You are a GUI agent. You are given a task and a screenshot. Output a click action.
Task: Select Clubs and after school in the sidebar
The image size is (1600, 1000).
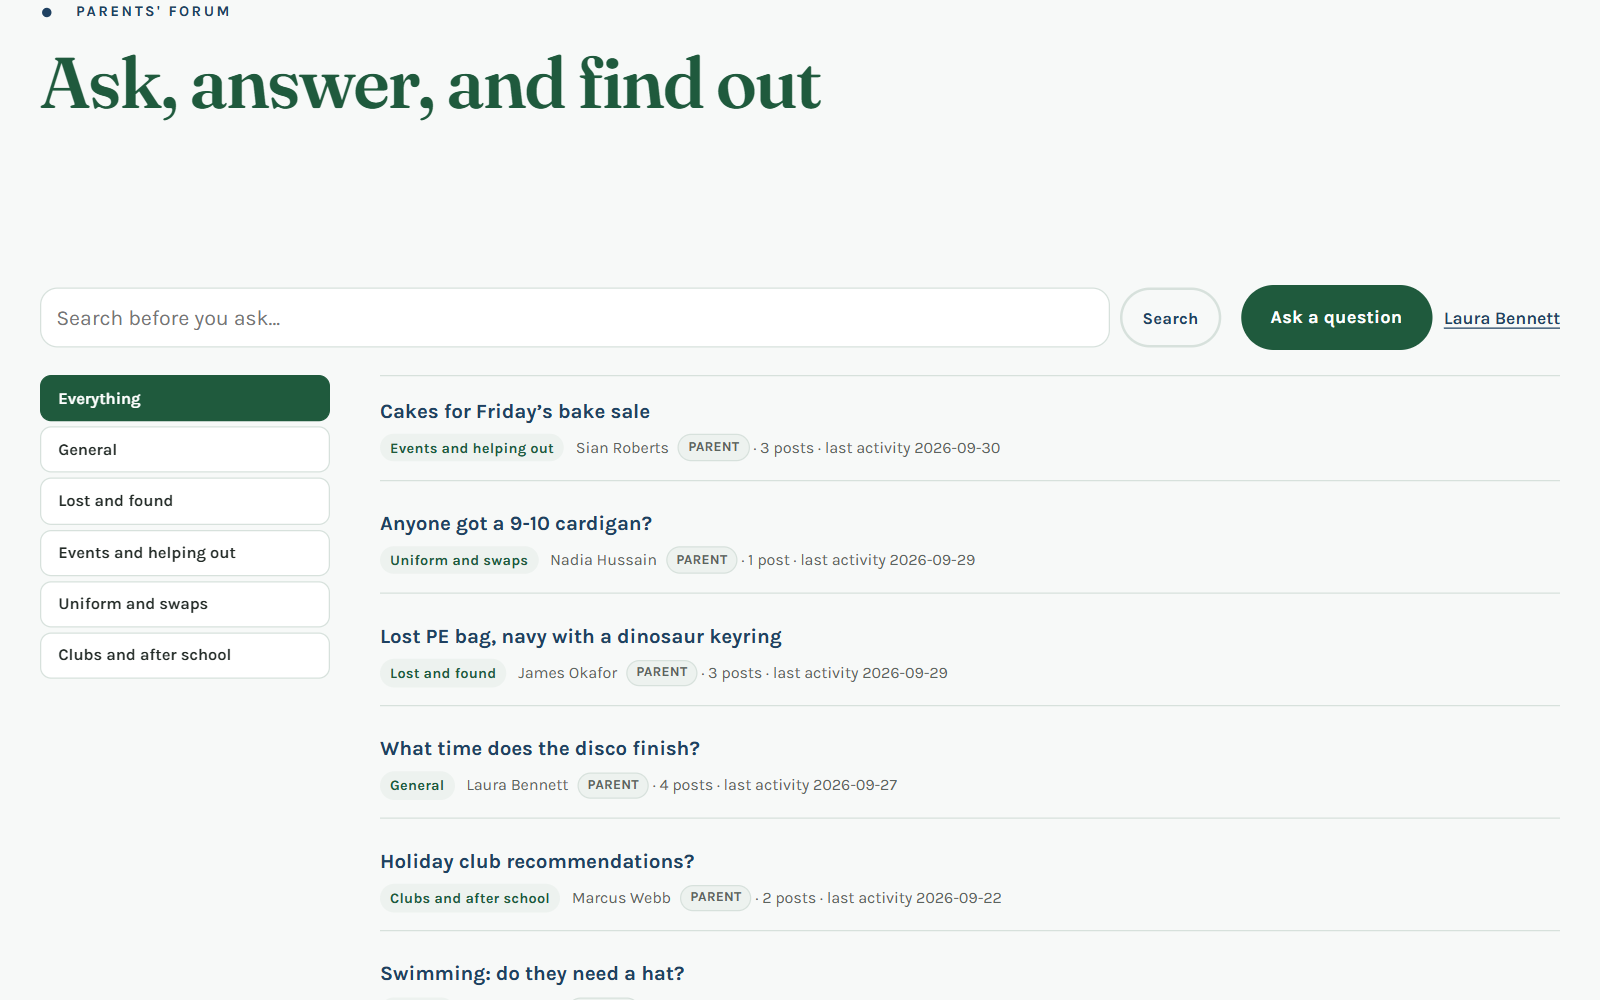[x=185, y=655]
